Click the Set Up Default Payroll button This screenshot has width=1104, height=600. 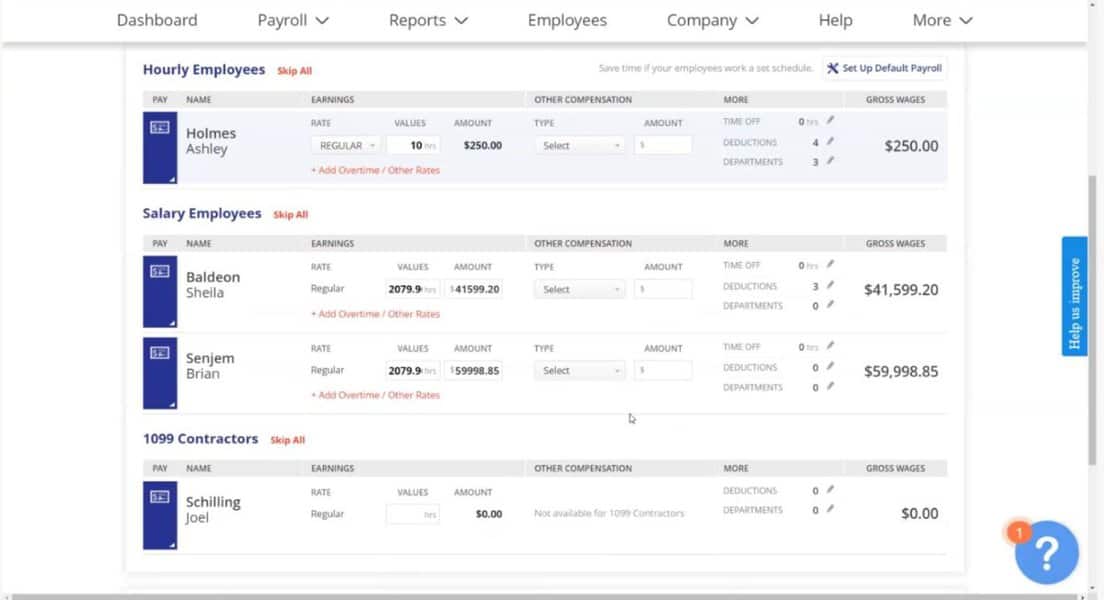[x=884, y=69]
